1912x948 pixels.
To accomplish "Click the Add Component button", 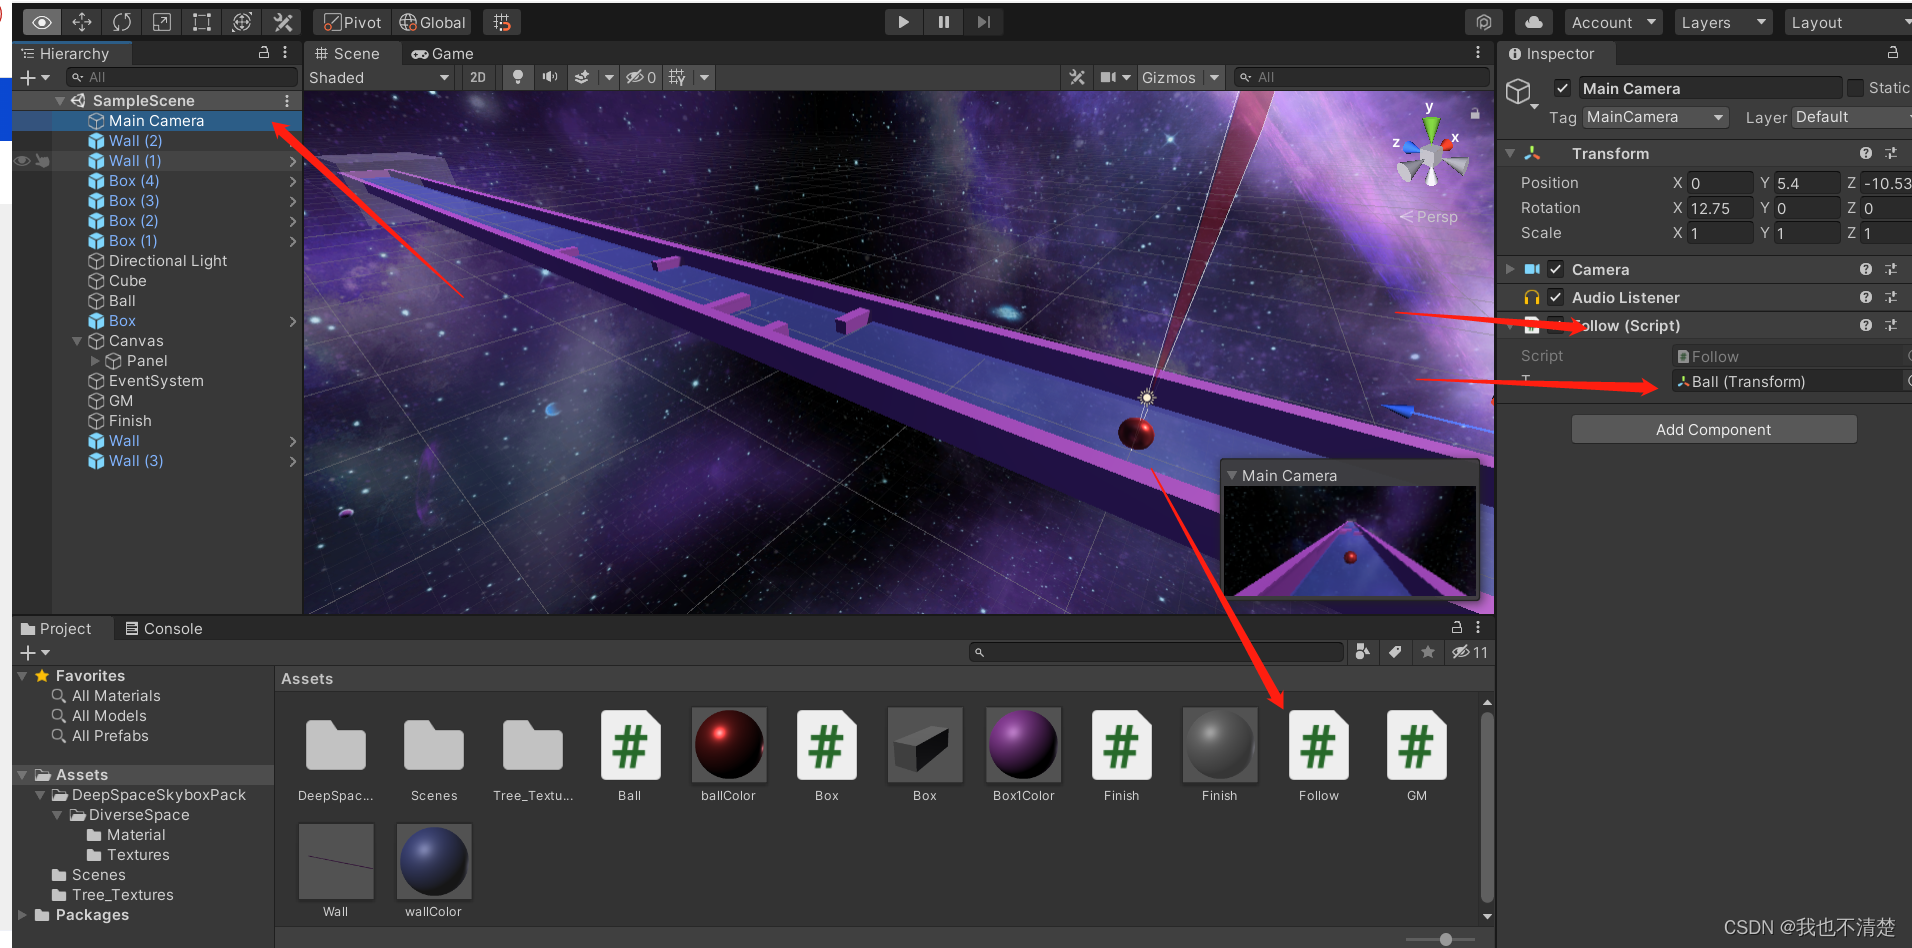I will [1713, 429].
